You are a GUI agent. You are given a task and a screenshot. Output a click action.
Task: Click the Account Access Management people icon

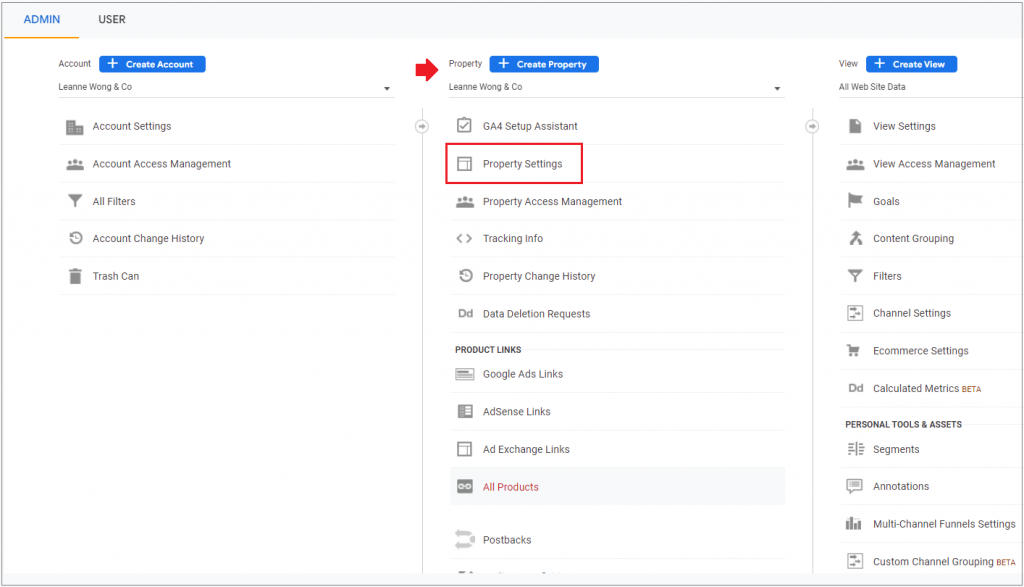point(74,165)
